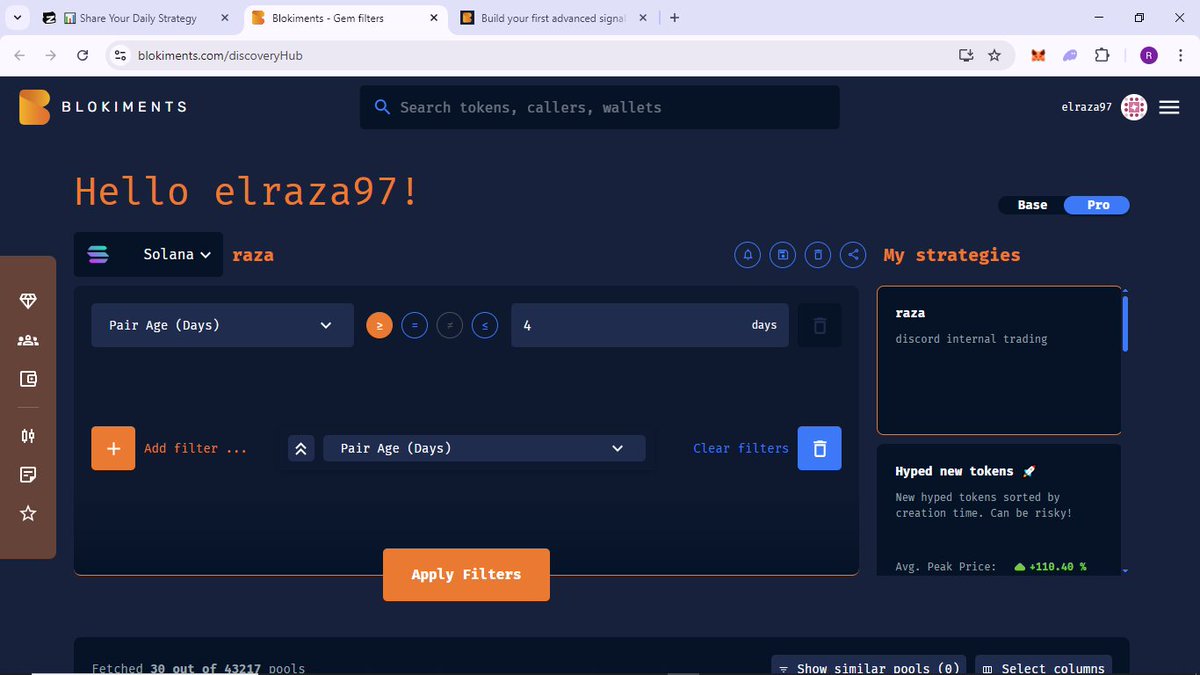Click the elraza97 profile avatar
1200x675 pixels.
click(x=1134, y=107)
